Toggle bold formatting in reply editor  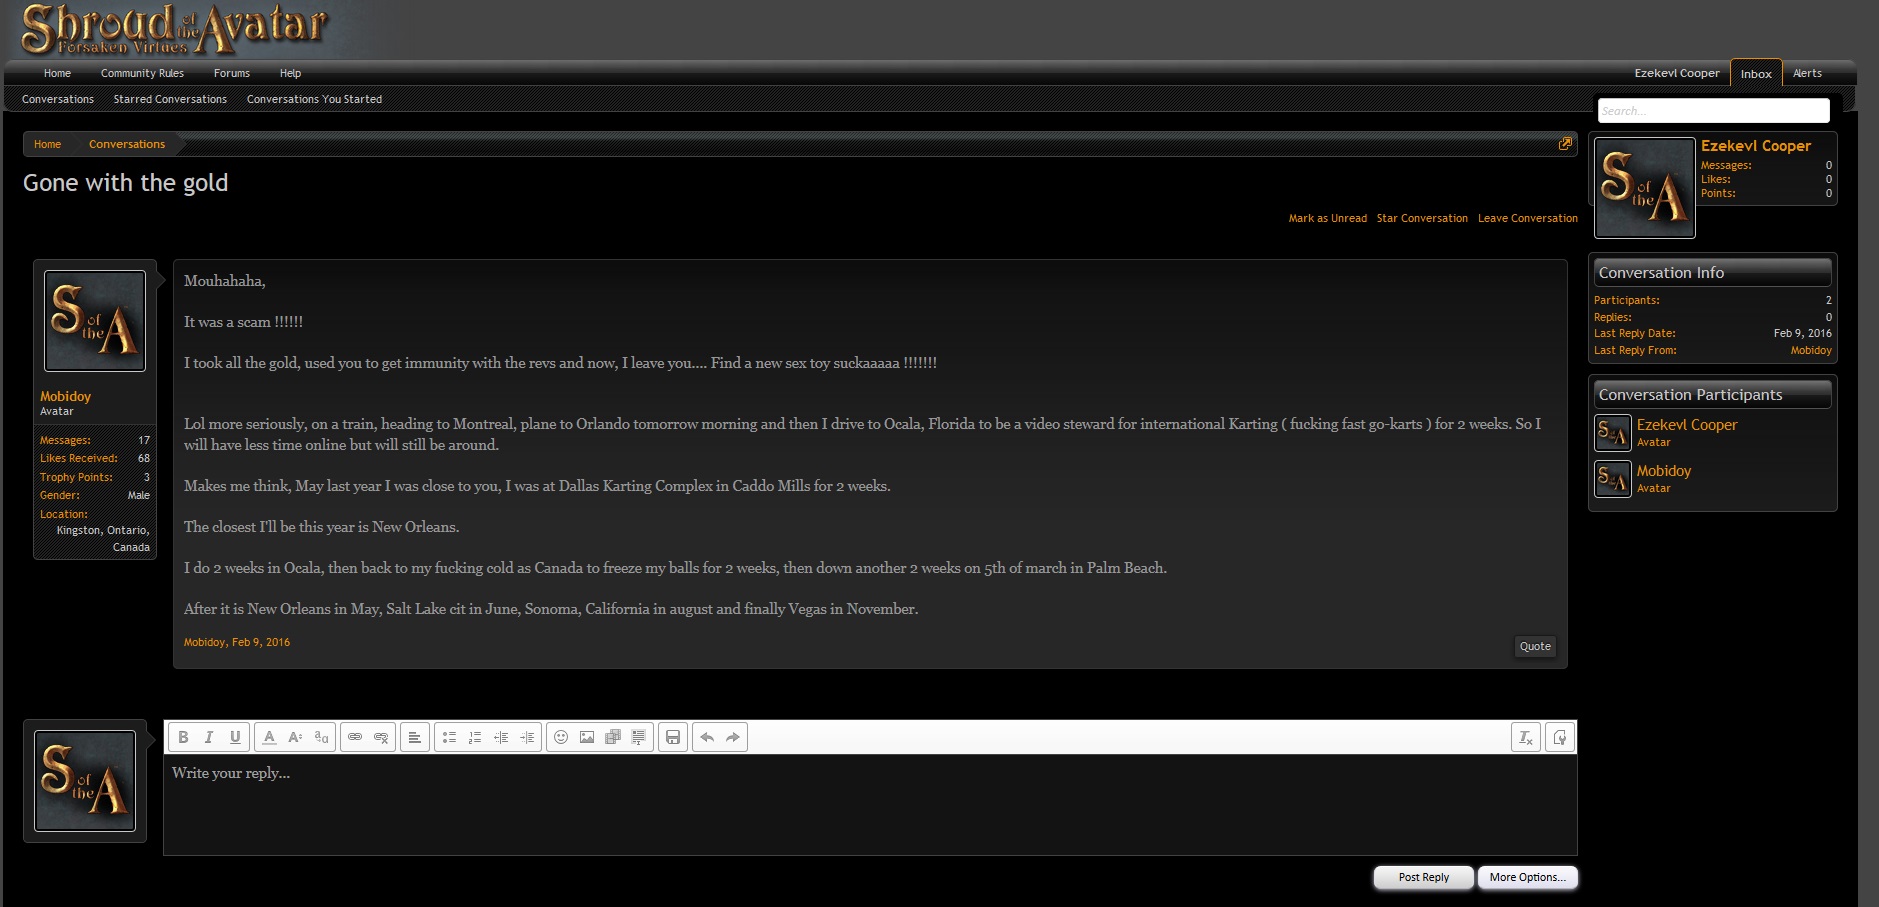pos(183,738)
